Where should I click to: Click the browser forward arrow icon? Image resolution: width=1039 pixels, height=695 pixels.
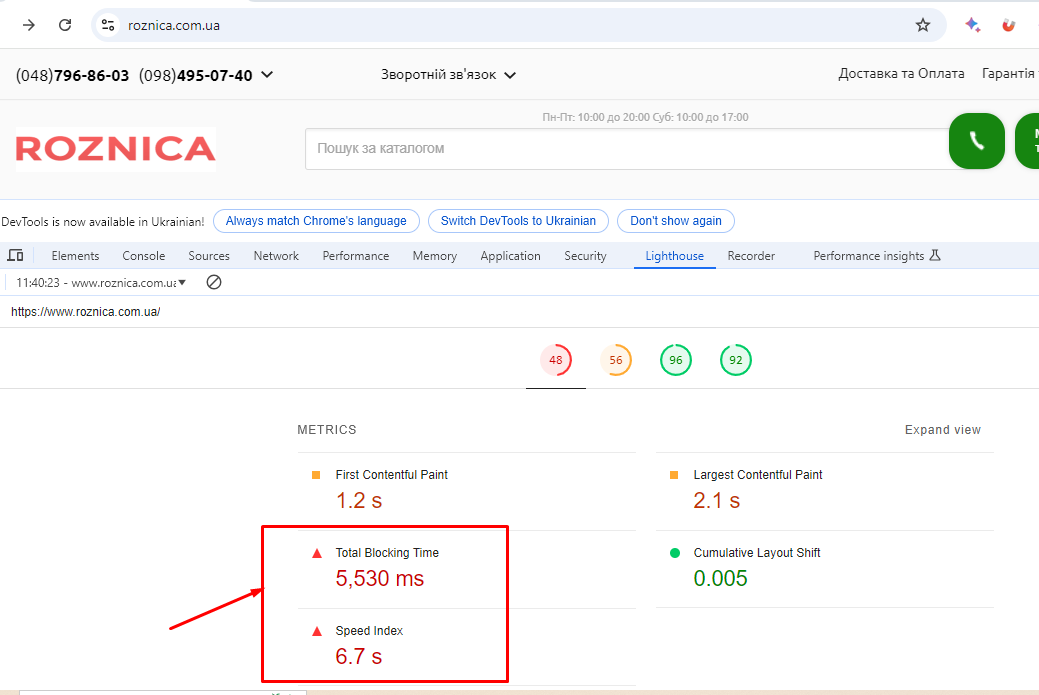pos(28,25)
